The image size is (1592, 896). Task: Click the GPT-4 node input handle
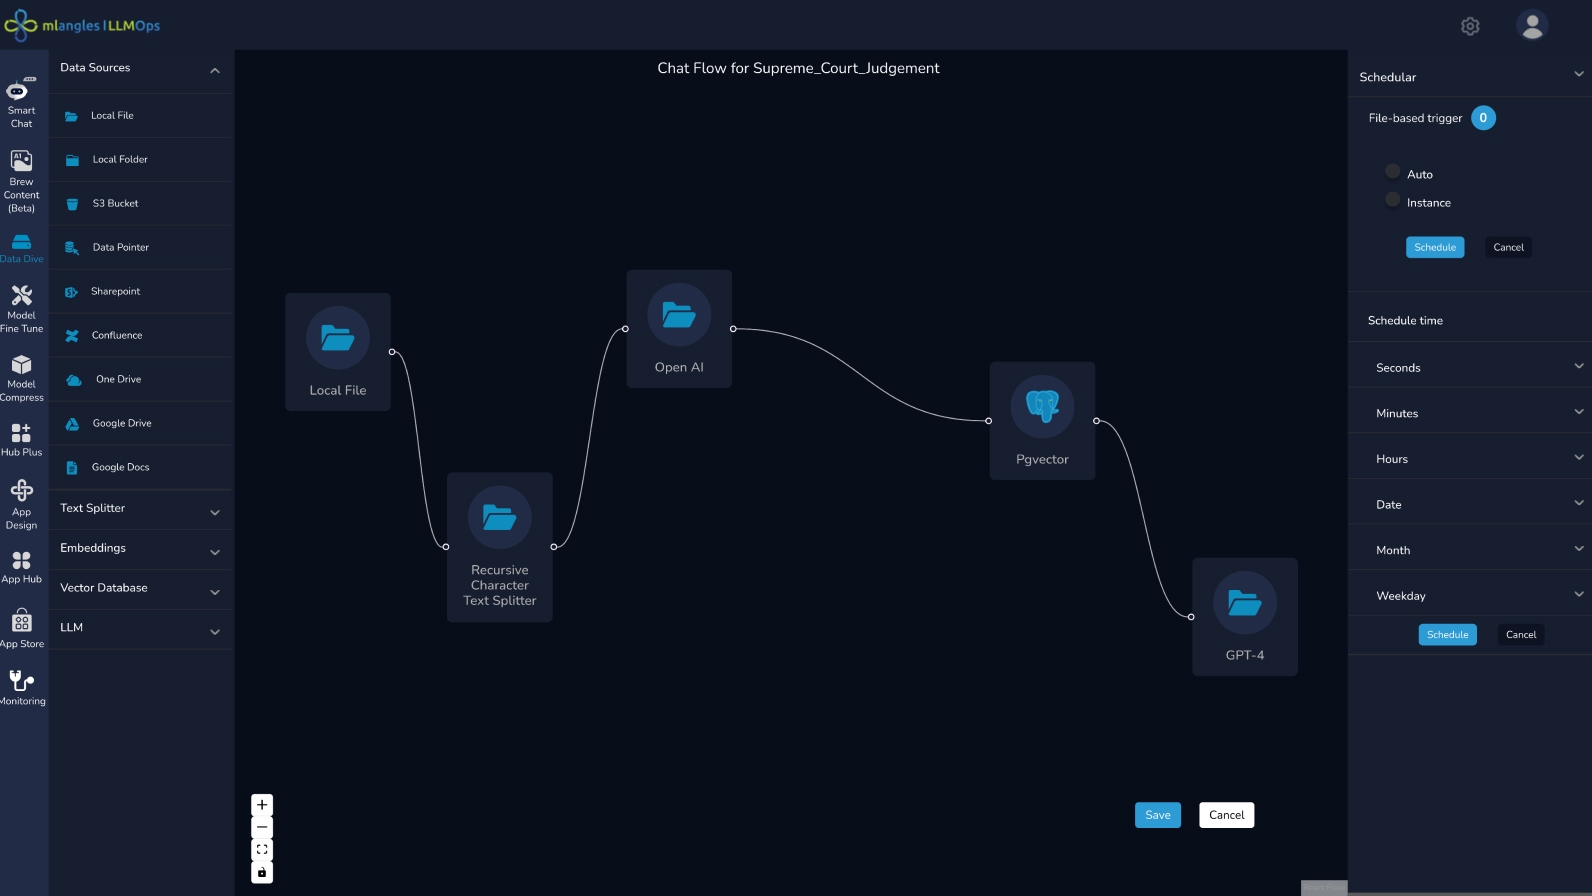point(1191,617)
